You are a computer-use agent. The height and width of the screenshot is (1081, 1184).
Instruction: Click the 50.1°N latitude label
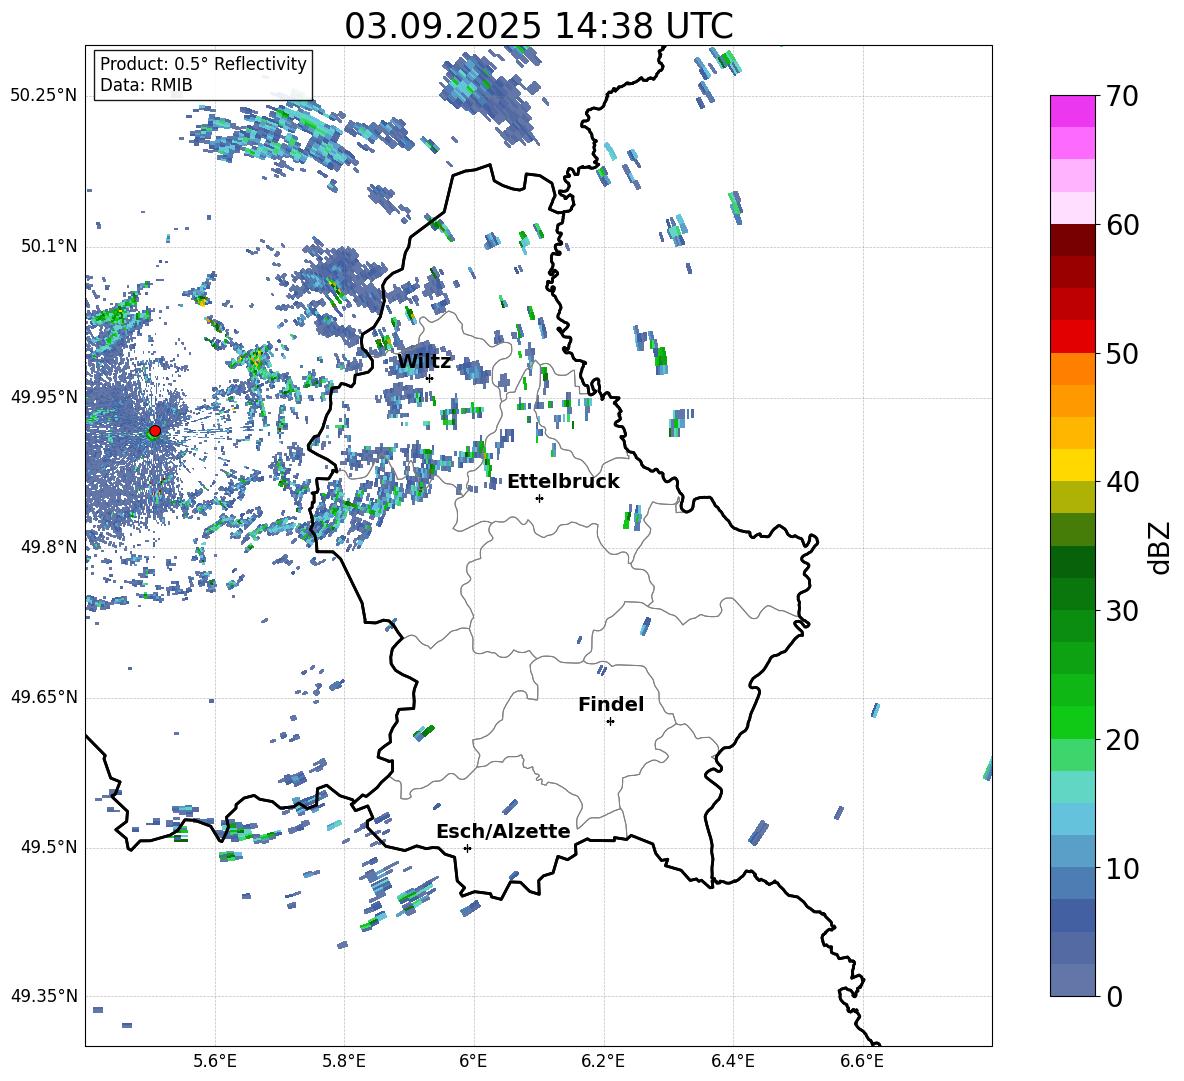[48, 246]
